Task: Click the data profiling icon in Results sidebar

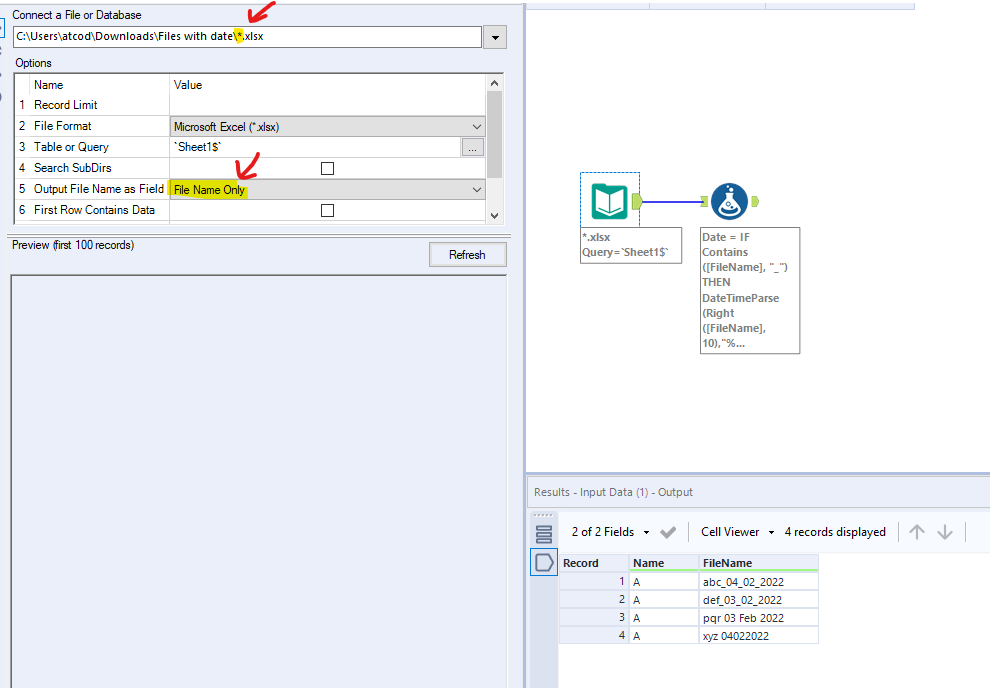Action: pyautogui.click(x=543, y=533)
